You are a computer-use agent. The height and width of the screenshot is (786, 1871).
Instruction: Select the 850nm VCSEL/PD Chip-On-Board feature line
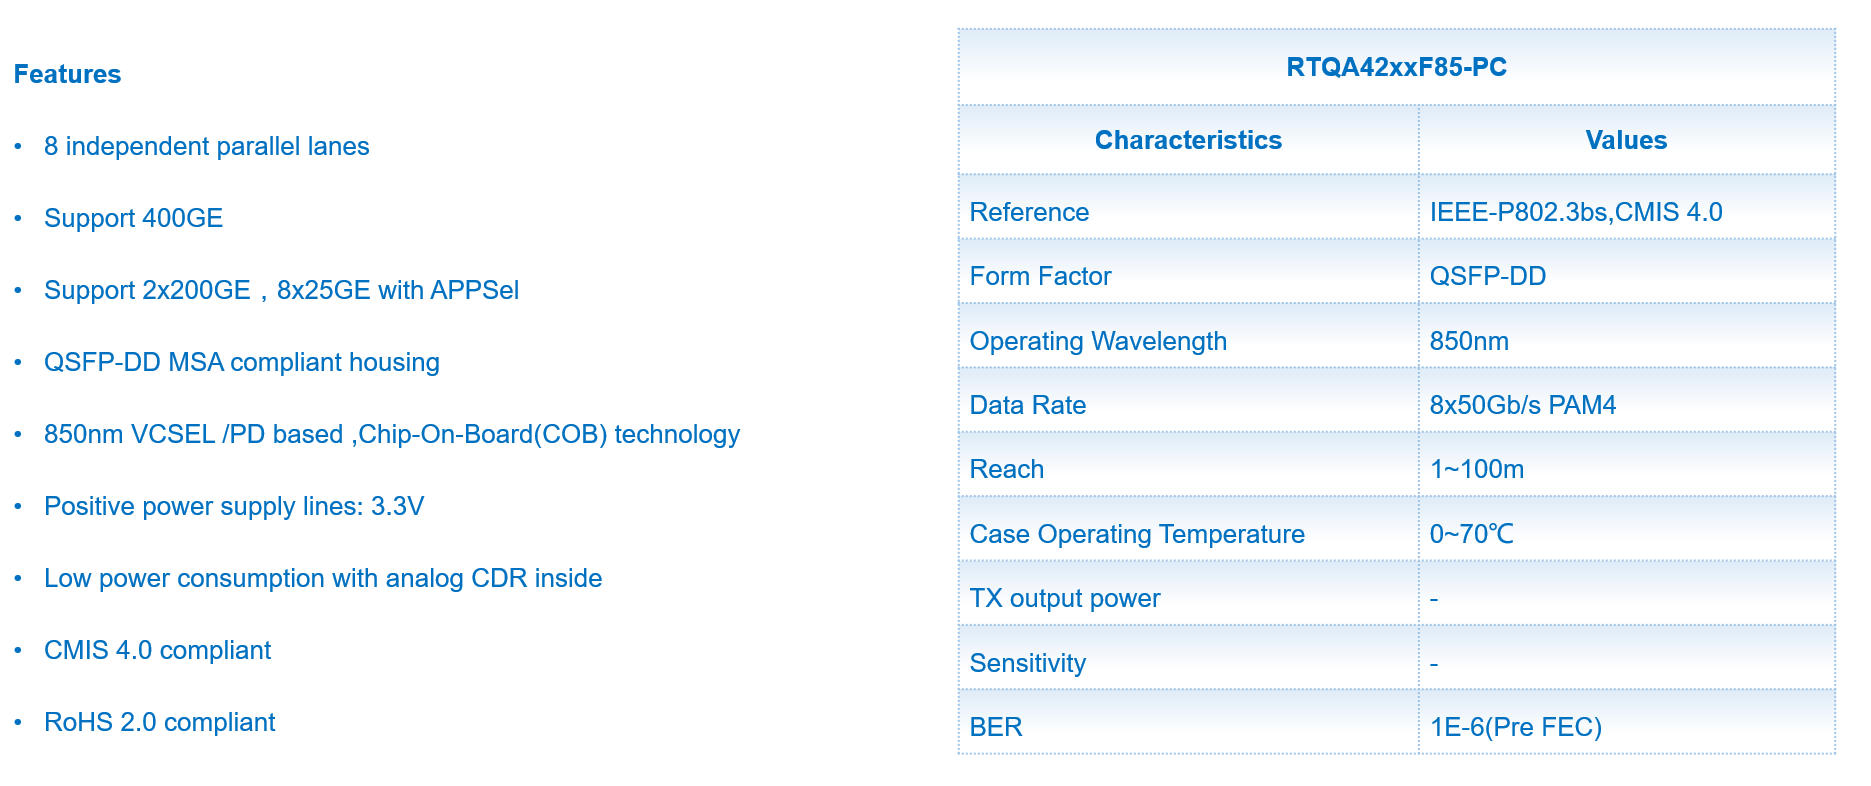pos(391,434)
